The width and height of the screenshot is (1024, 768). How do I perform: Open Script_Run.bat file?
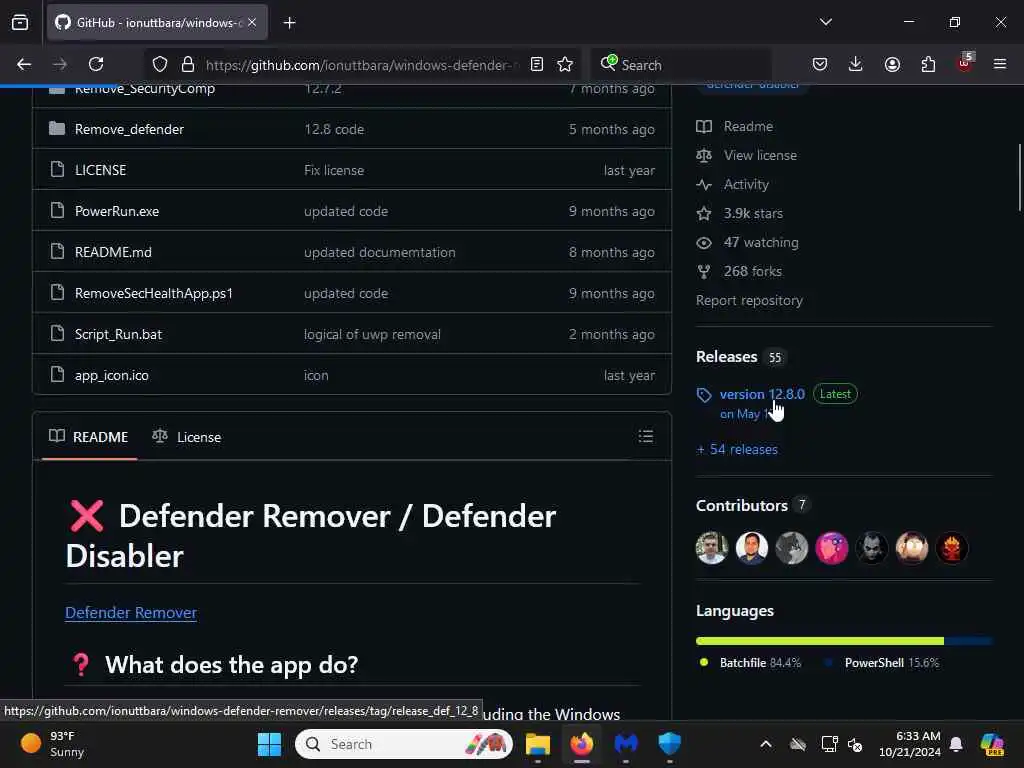point(118,334)
